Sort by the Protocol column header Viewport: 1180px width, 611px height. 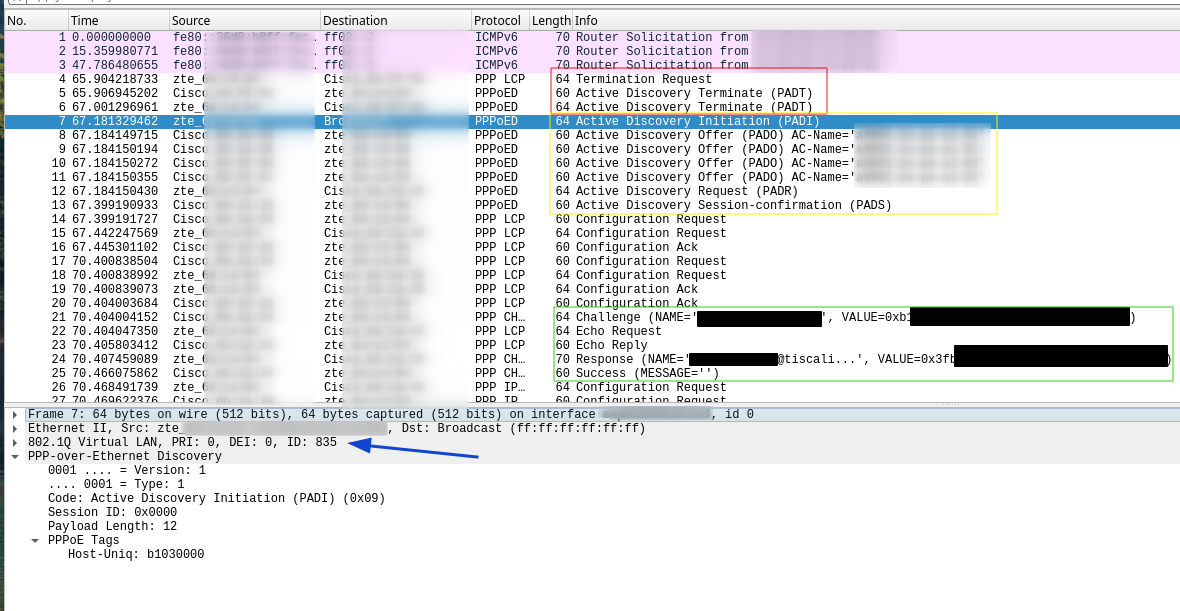(x=497, y=20)
